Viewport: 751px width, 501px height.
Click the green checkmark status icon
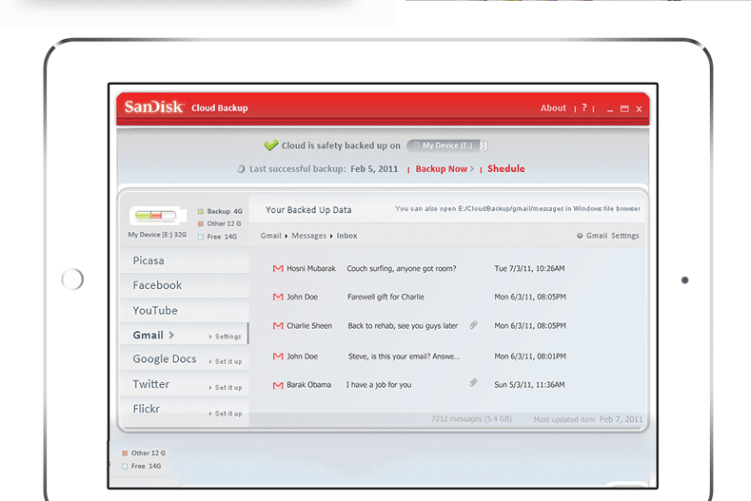click(x=271, y=145)
